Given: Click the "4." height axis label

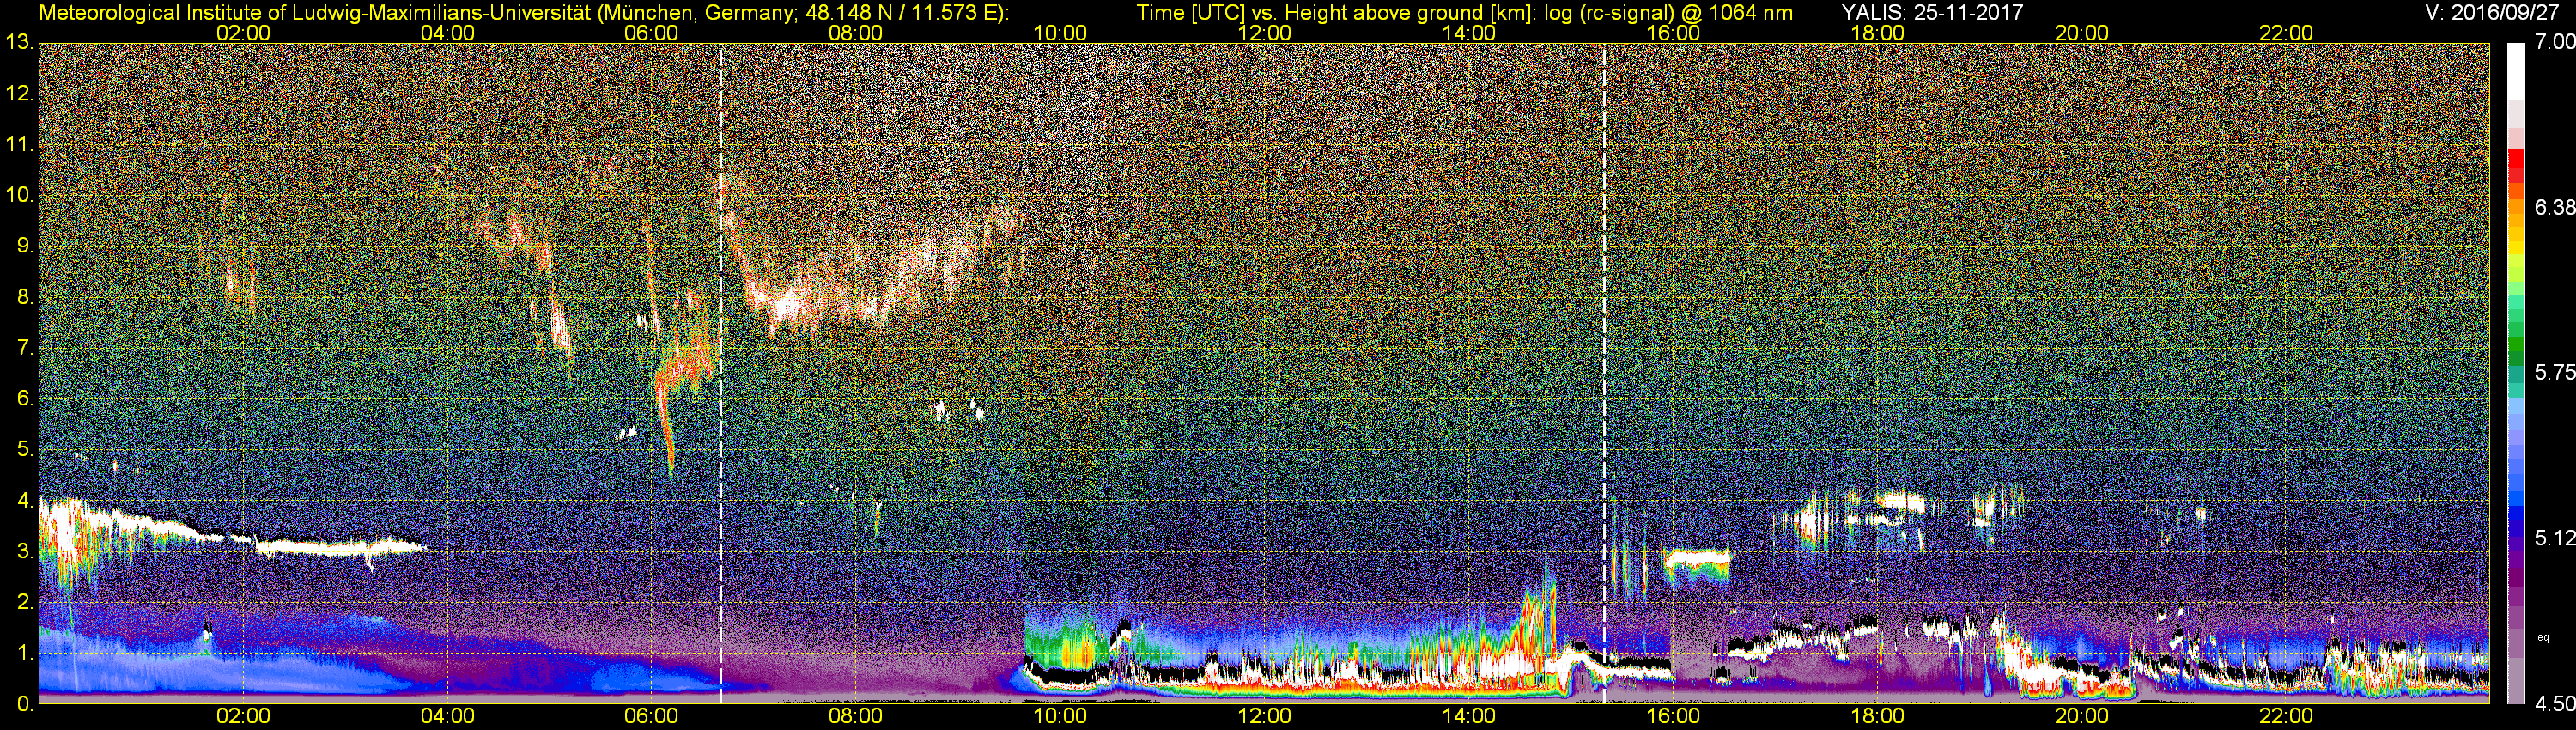Looking at the screenshot, I should (25, 500).
